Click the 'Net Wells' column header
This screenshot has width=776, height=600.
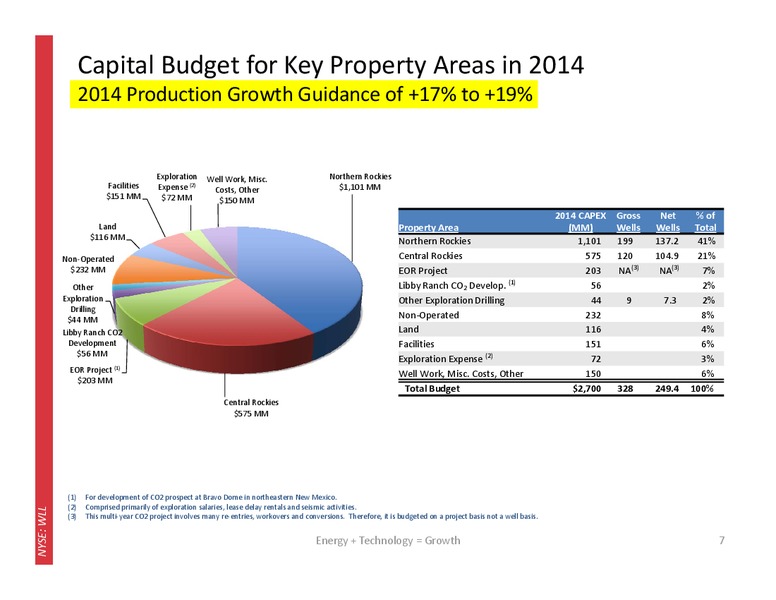(668, 222)
